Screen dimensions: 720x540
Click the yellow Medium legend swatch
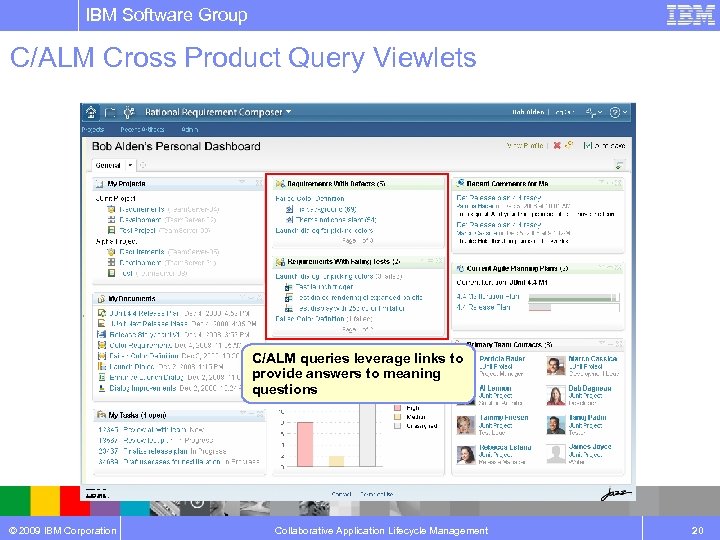click(398, 417)
